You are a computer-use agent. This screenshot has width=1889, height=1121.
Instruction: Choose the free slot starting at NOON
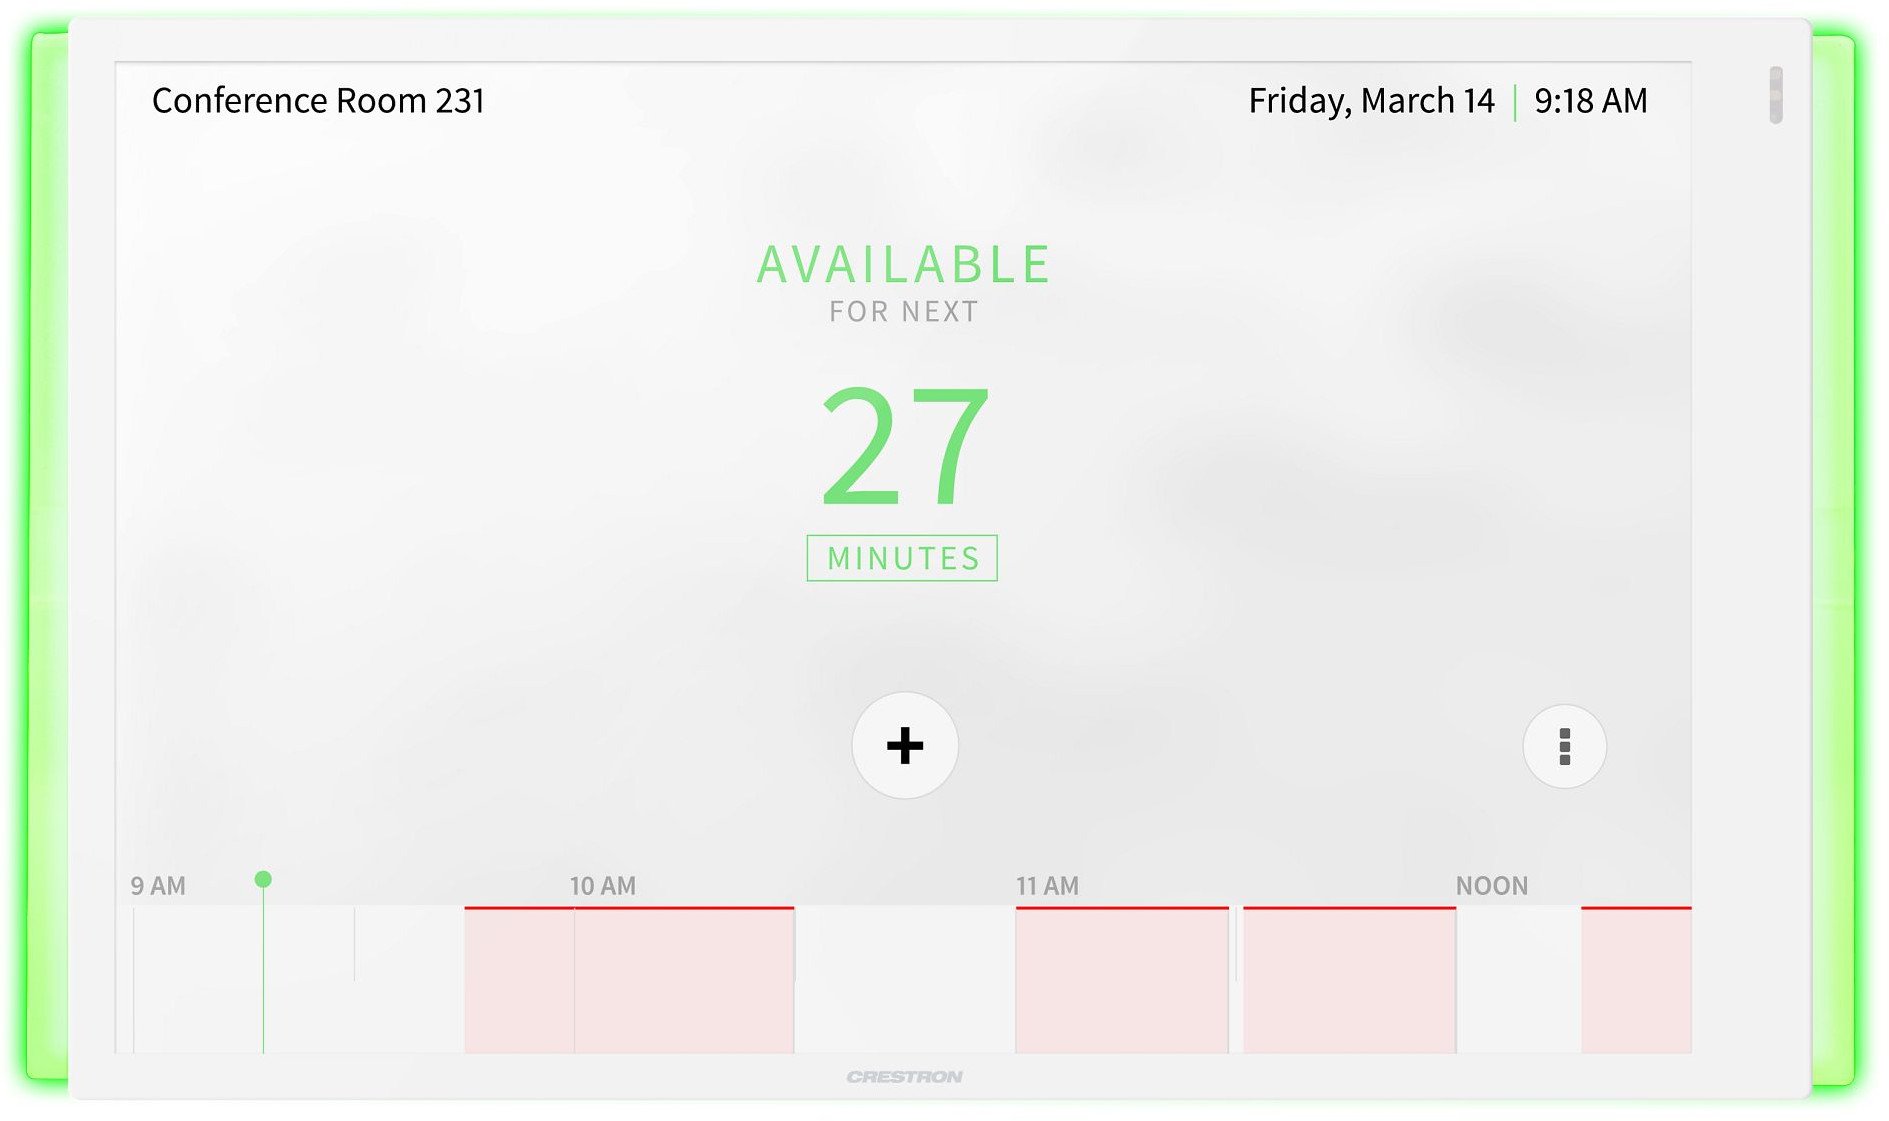tap(1518, 980)
